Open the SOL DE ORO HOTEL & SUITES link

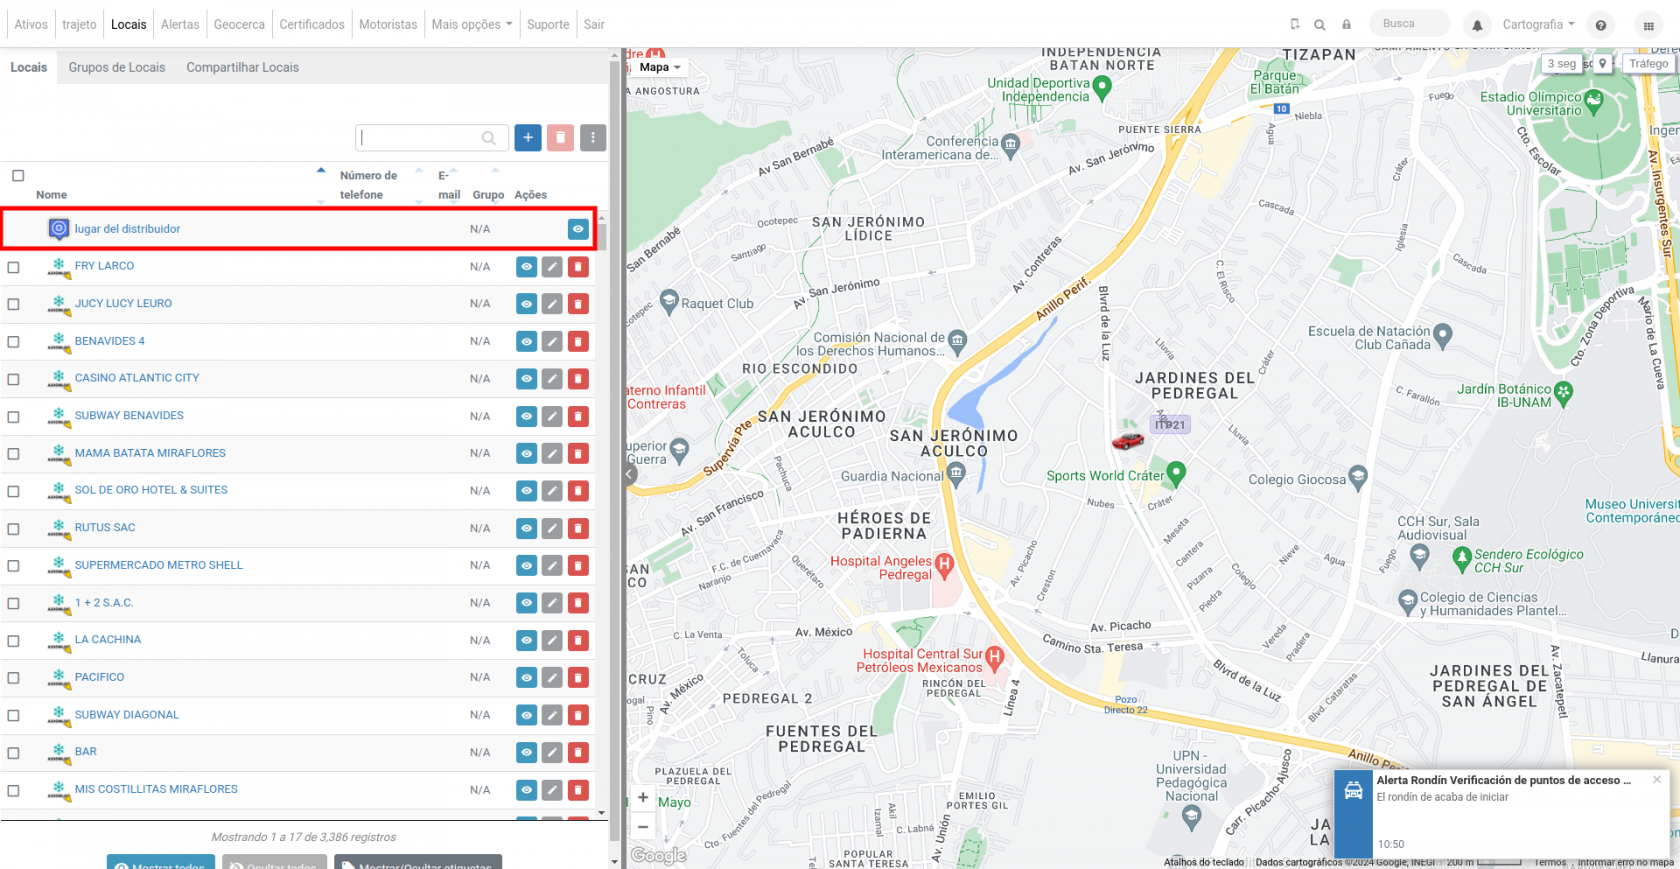[151, 490]
